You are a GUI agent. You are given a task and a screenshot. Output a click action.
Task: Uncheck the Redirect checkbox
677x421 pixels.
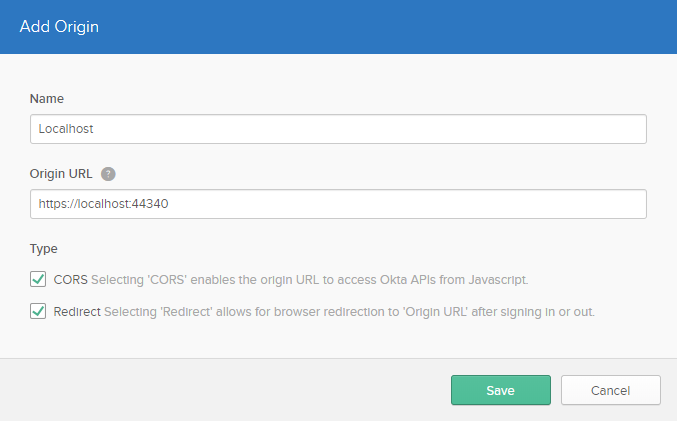(x=39, y=311)
